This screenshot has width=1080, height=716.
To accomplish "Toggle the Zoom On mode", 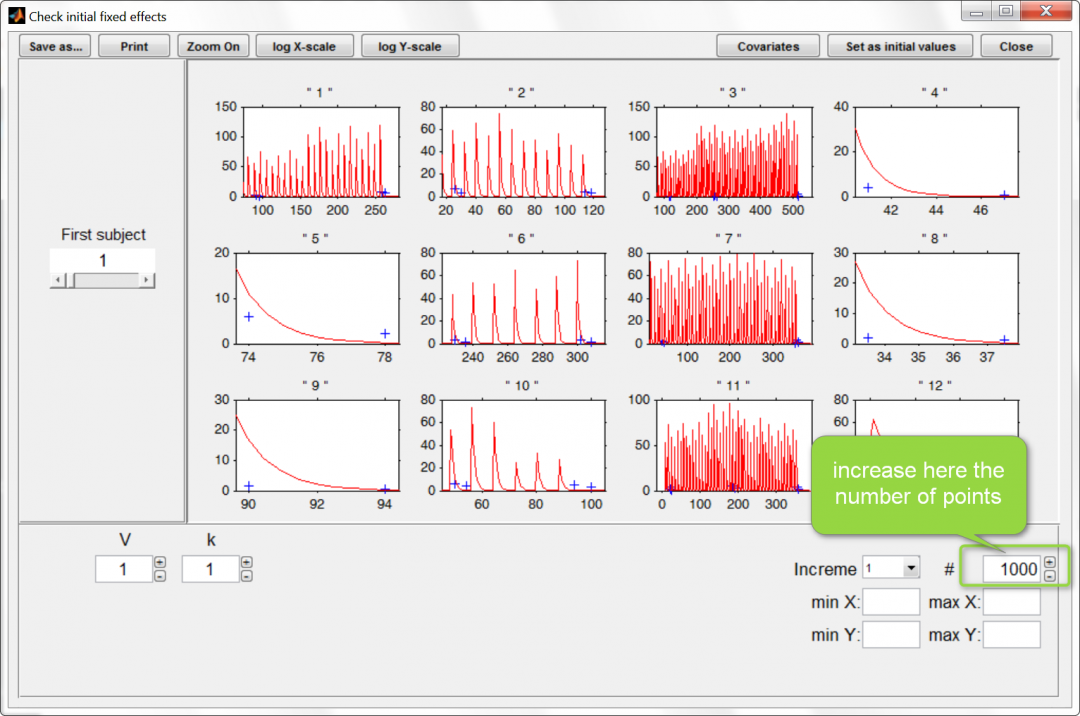I will point(212,45).
